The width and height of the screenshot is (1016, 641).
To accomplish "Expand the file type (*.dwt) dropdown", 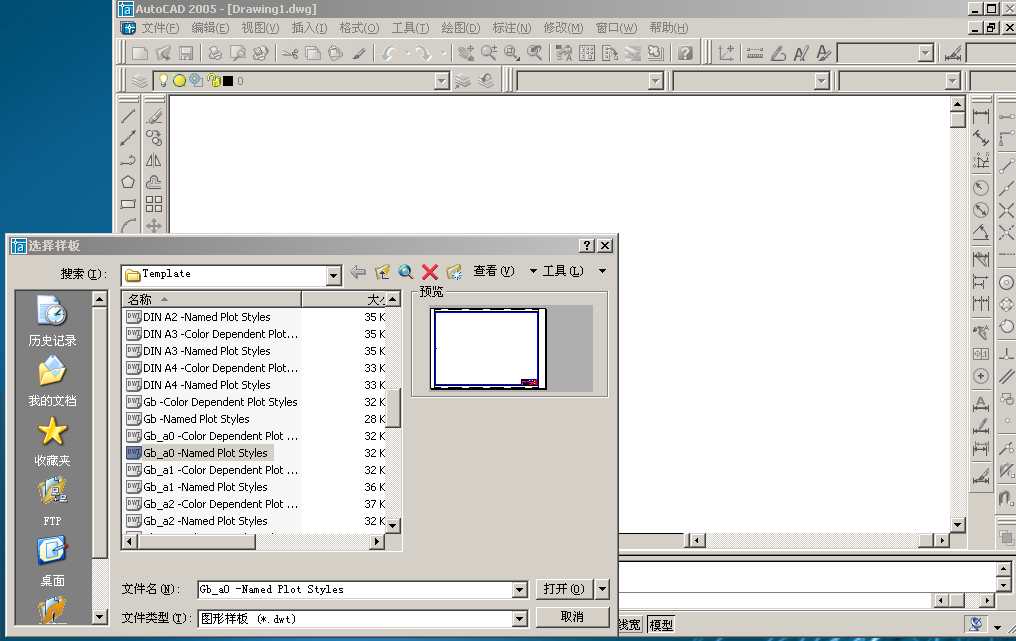I will pos(519,619).
